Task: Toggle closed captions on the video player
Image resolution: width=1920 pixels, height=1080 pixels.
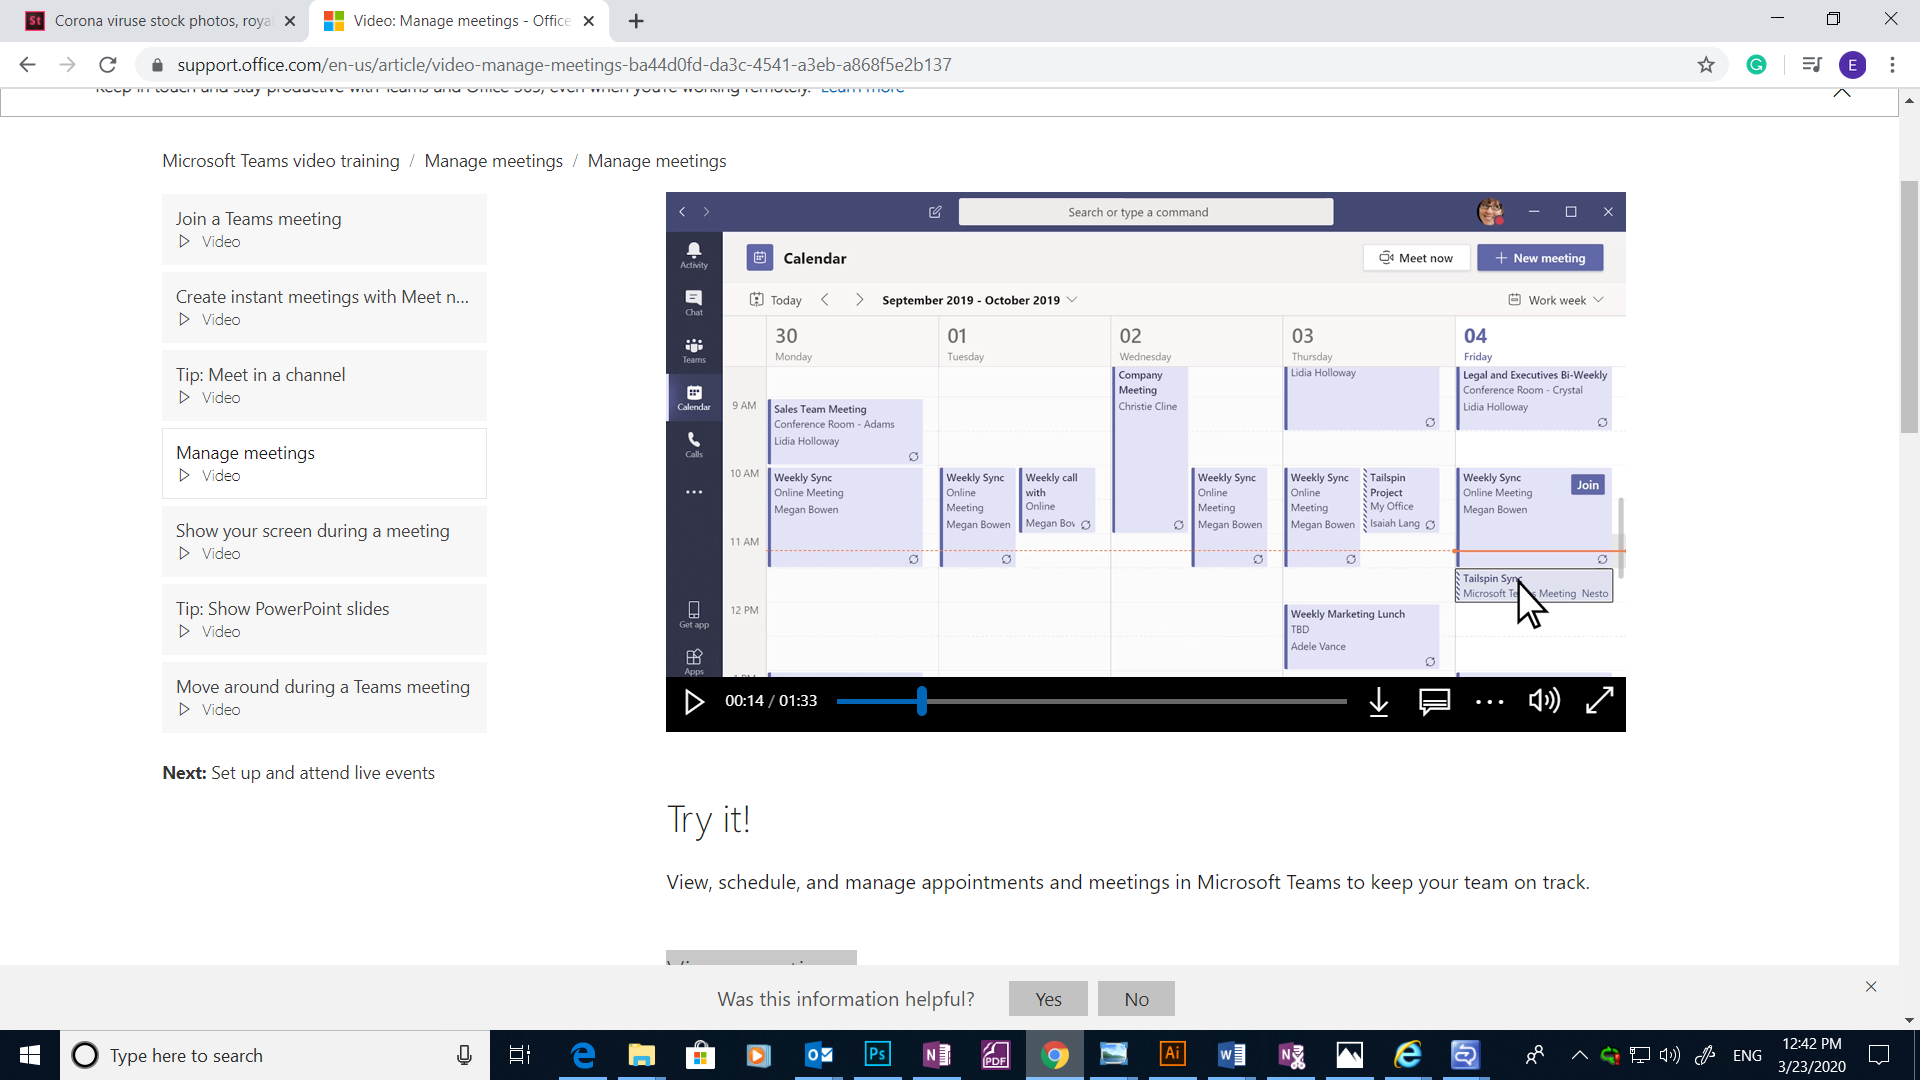Action: click(1434, 702)
